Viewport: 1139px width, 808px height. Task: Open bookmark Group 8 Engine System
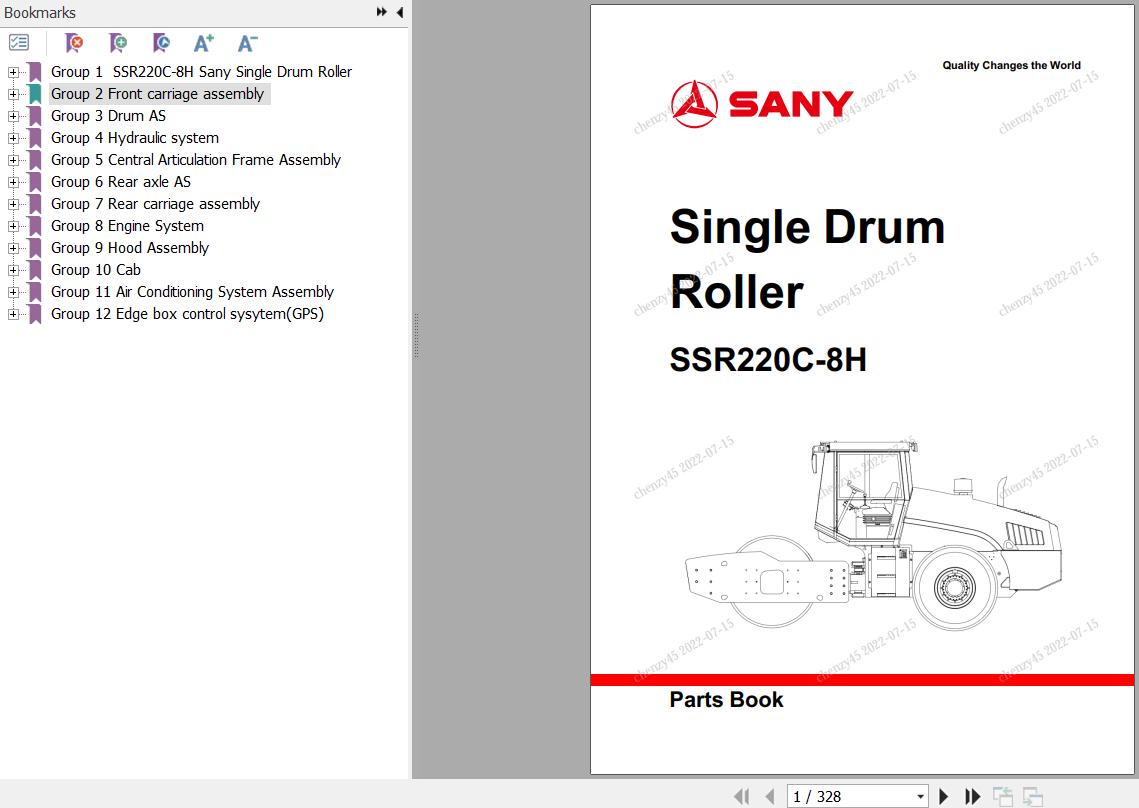(x=127, y=226)
